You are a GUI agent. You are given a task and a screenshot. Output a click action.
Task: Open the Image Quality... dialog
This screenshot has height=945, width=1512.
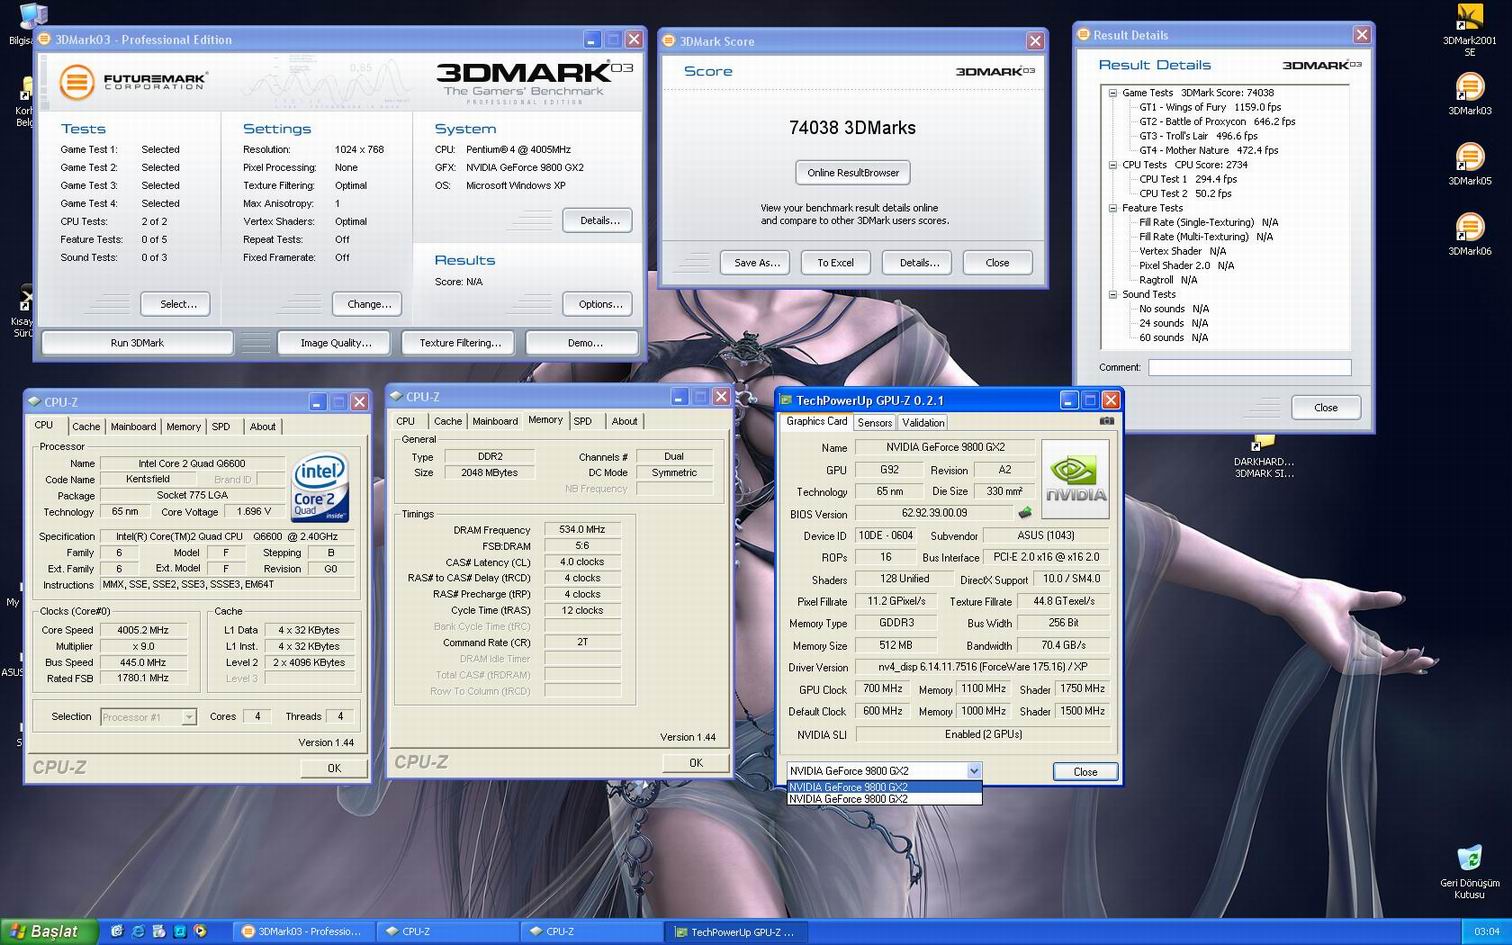coord(335,343)
